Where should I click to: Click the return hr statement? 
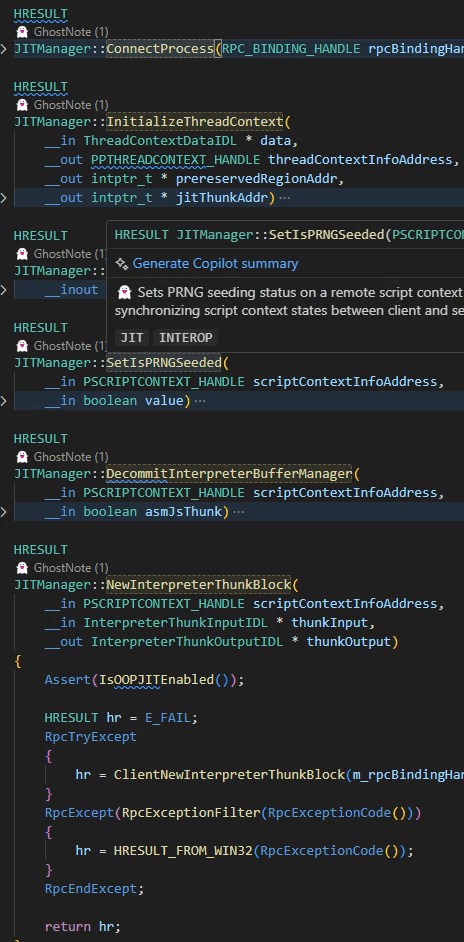(x=83, y=926)
